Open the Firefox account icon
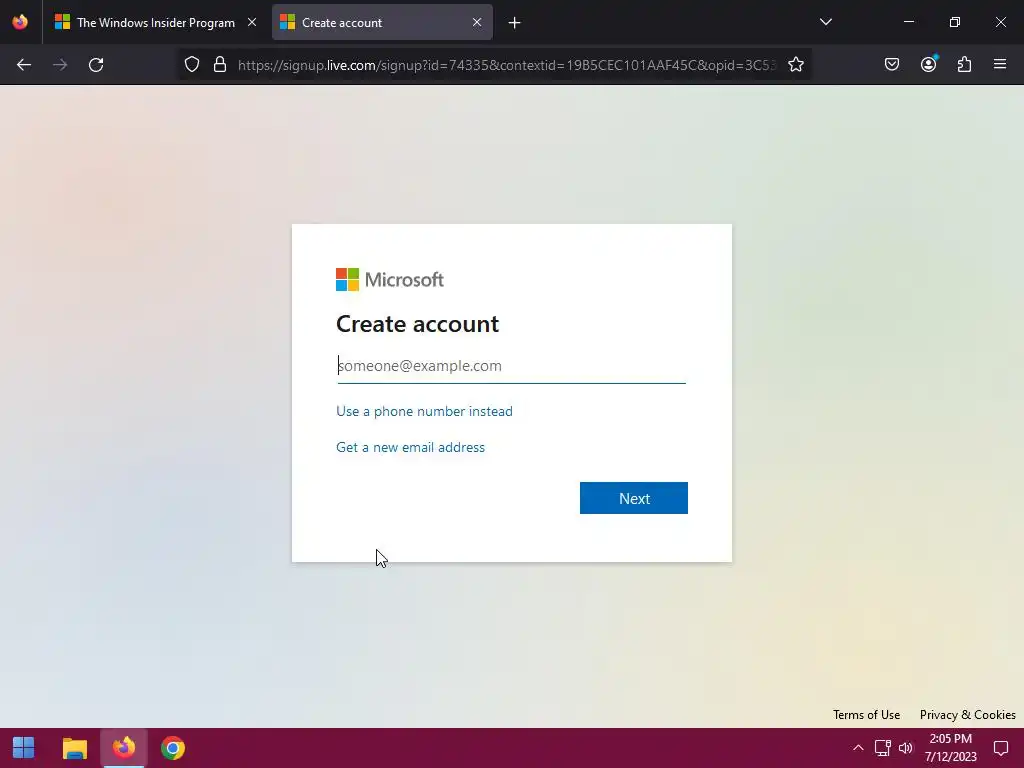This screenshot has width=1024, height=768. 928,64
